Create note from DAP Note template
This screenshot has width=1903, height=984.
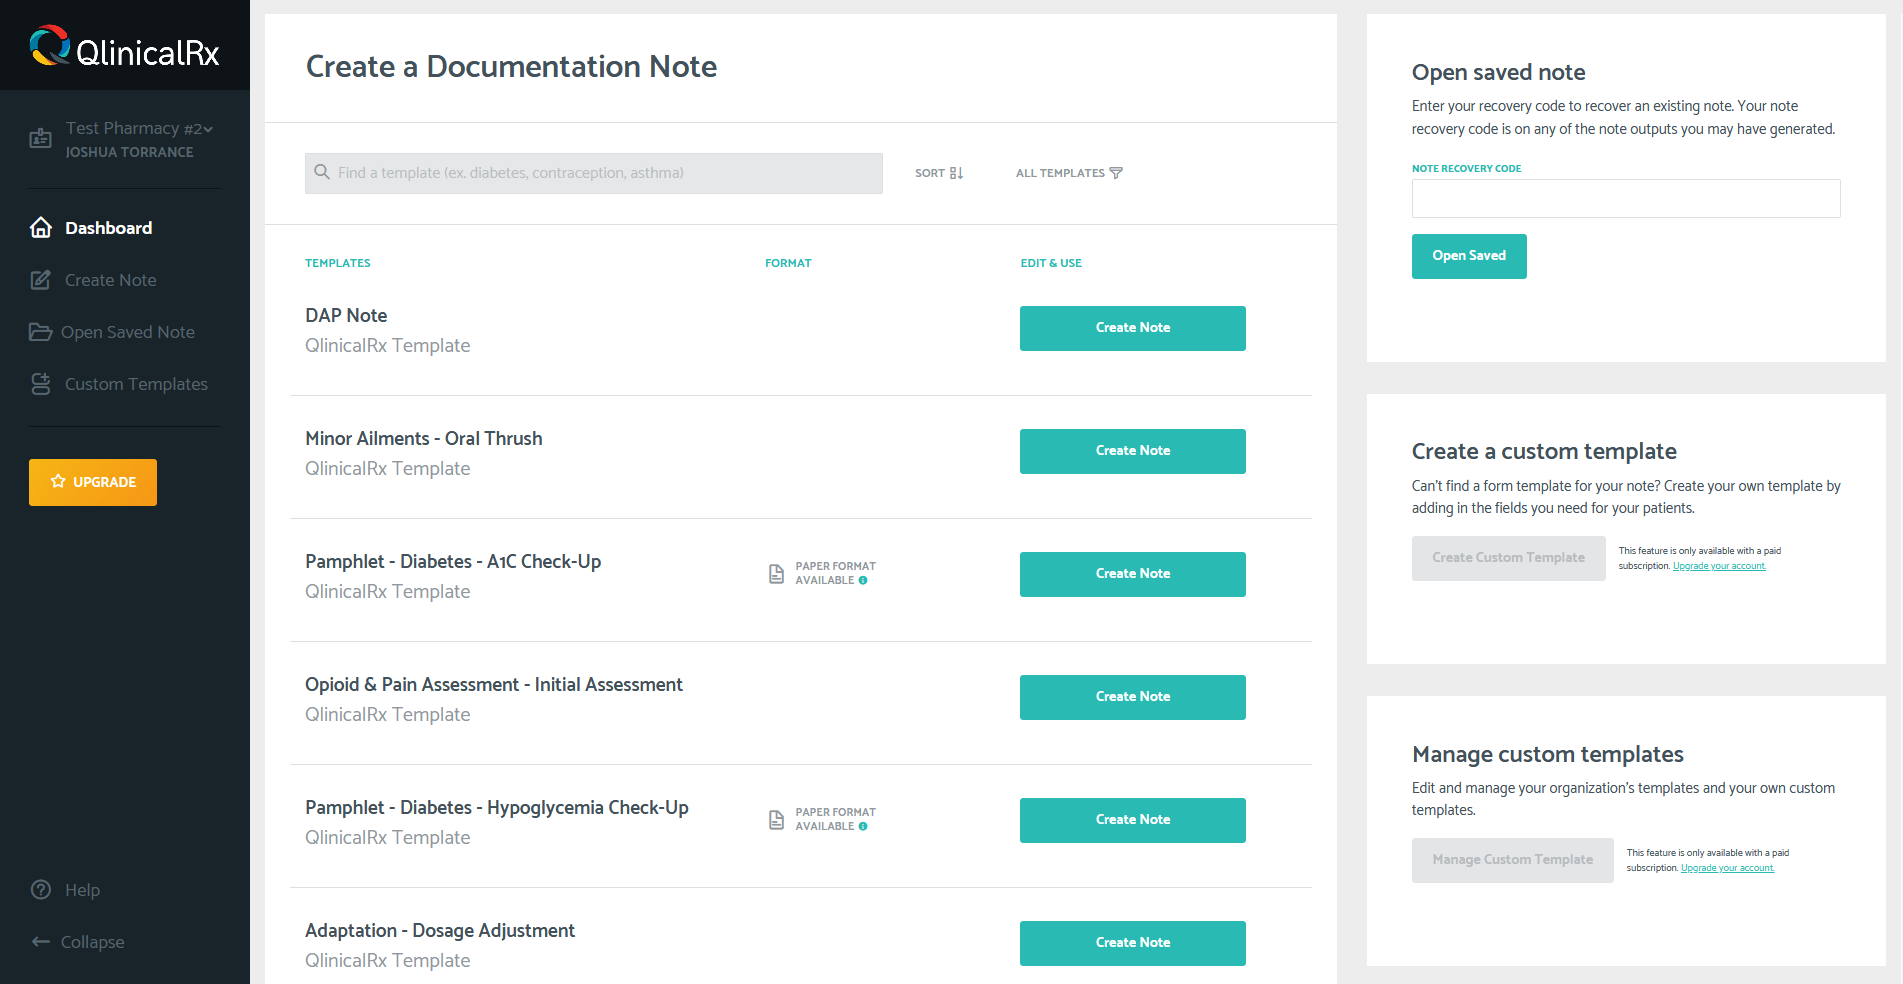coord(1133,328)
